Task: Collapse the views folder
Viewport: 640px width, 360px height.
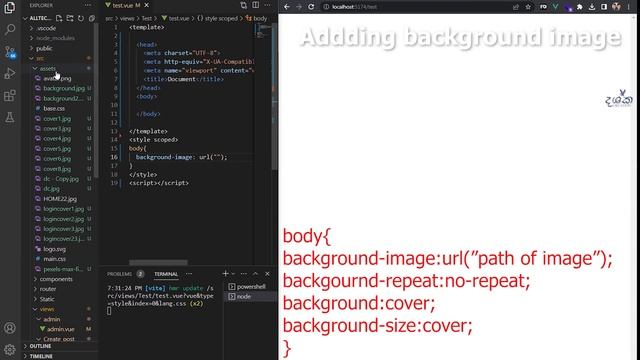Action: tap(47, 309)
